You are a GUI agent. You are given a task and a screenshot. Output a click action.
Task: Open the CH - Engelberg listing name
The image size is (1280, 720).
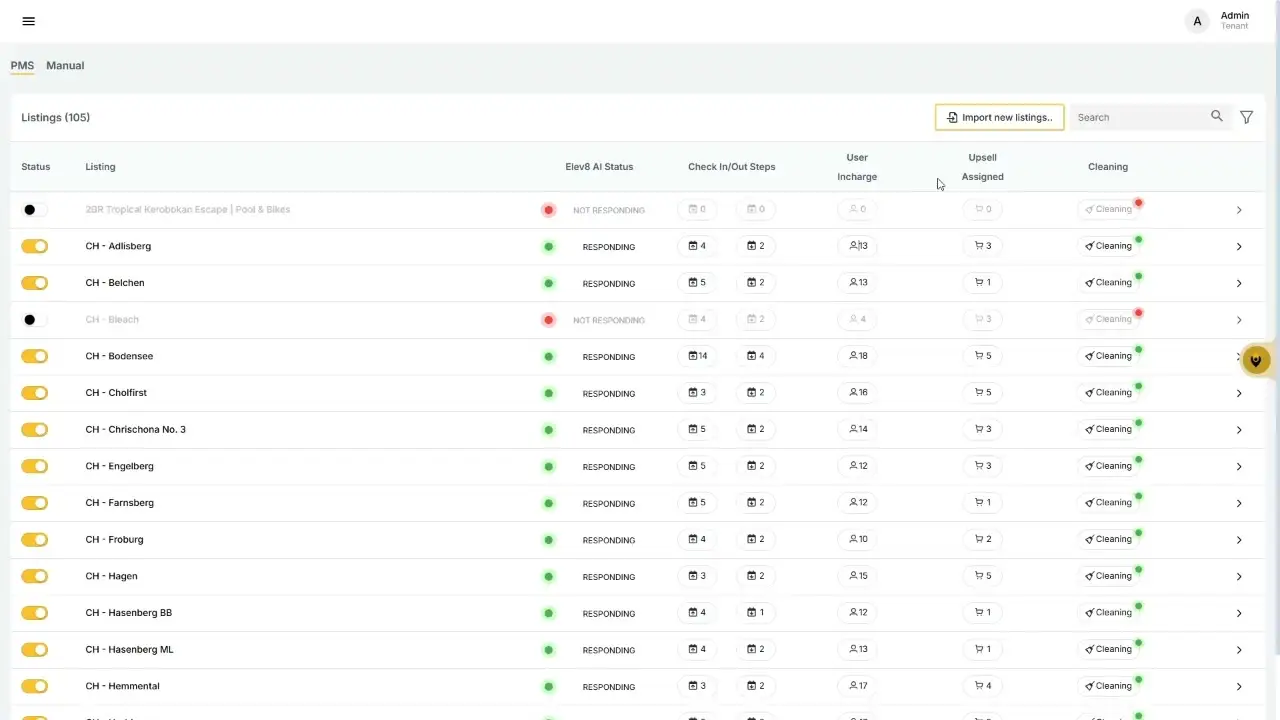pos(120,466)
